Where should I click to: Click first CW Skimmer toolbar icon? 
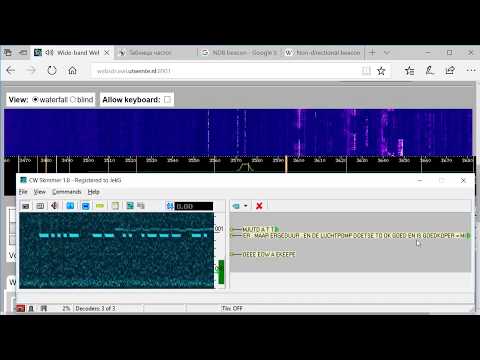(26, 206)
